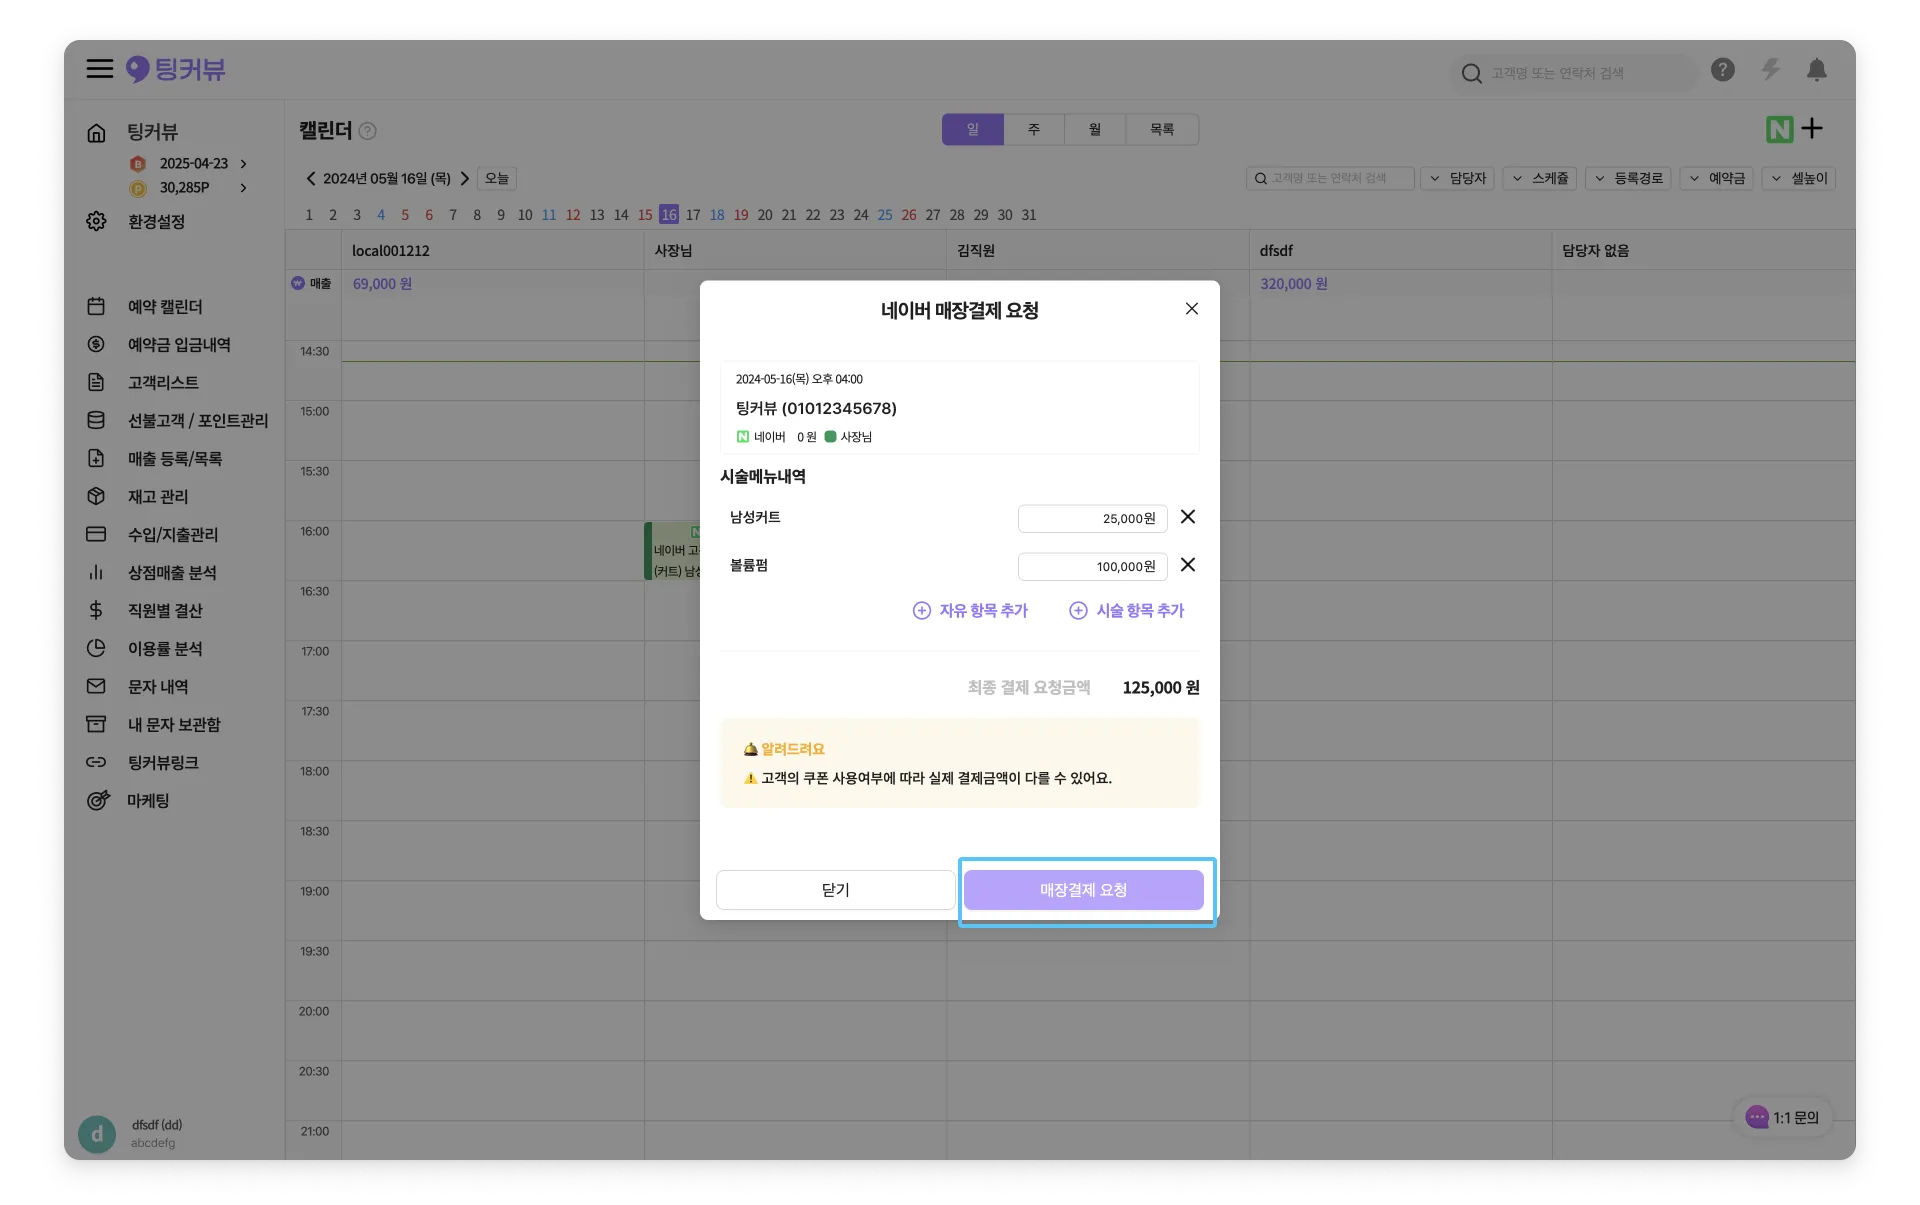The image size is (1920, 1205).
Task: Open the hamburger menu icon
Action: point(99,69)
